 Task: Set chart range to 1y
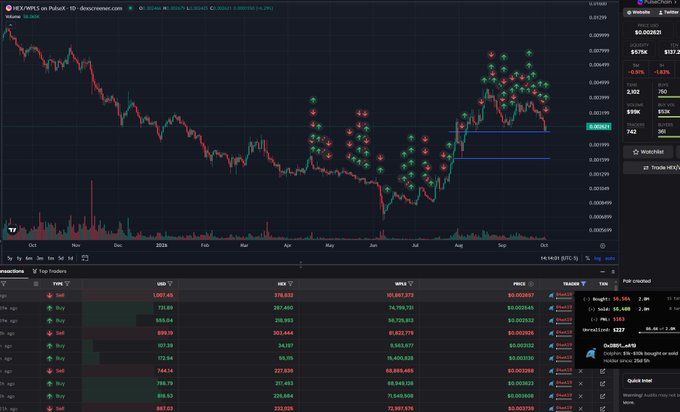tap(19, 258)
